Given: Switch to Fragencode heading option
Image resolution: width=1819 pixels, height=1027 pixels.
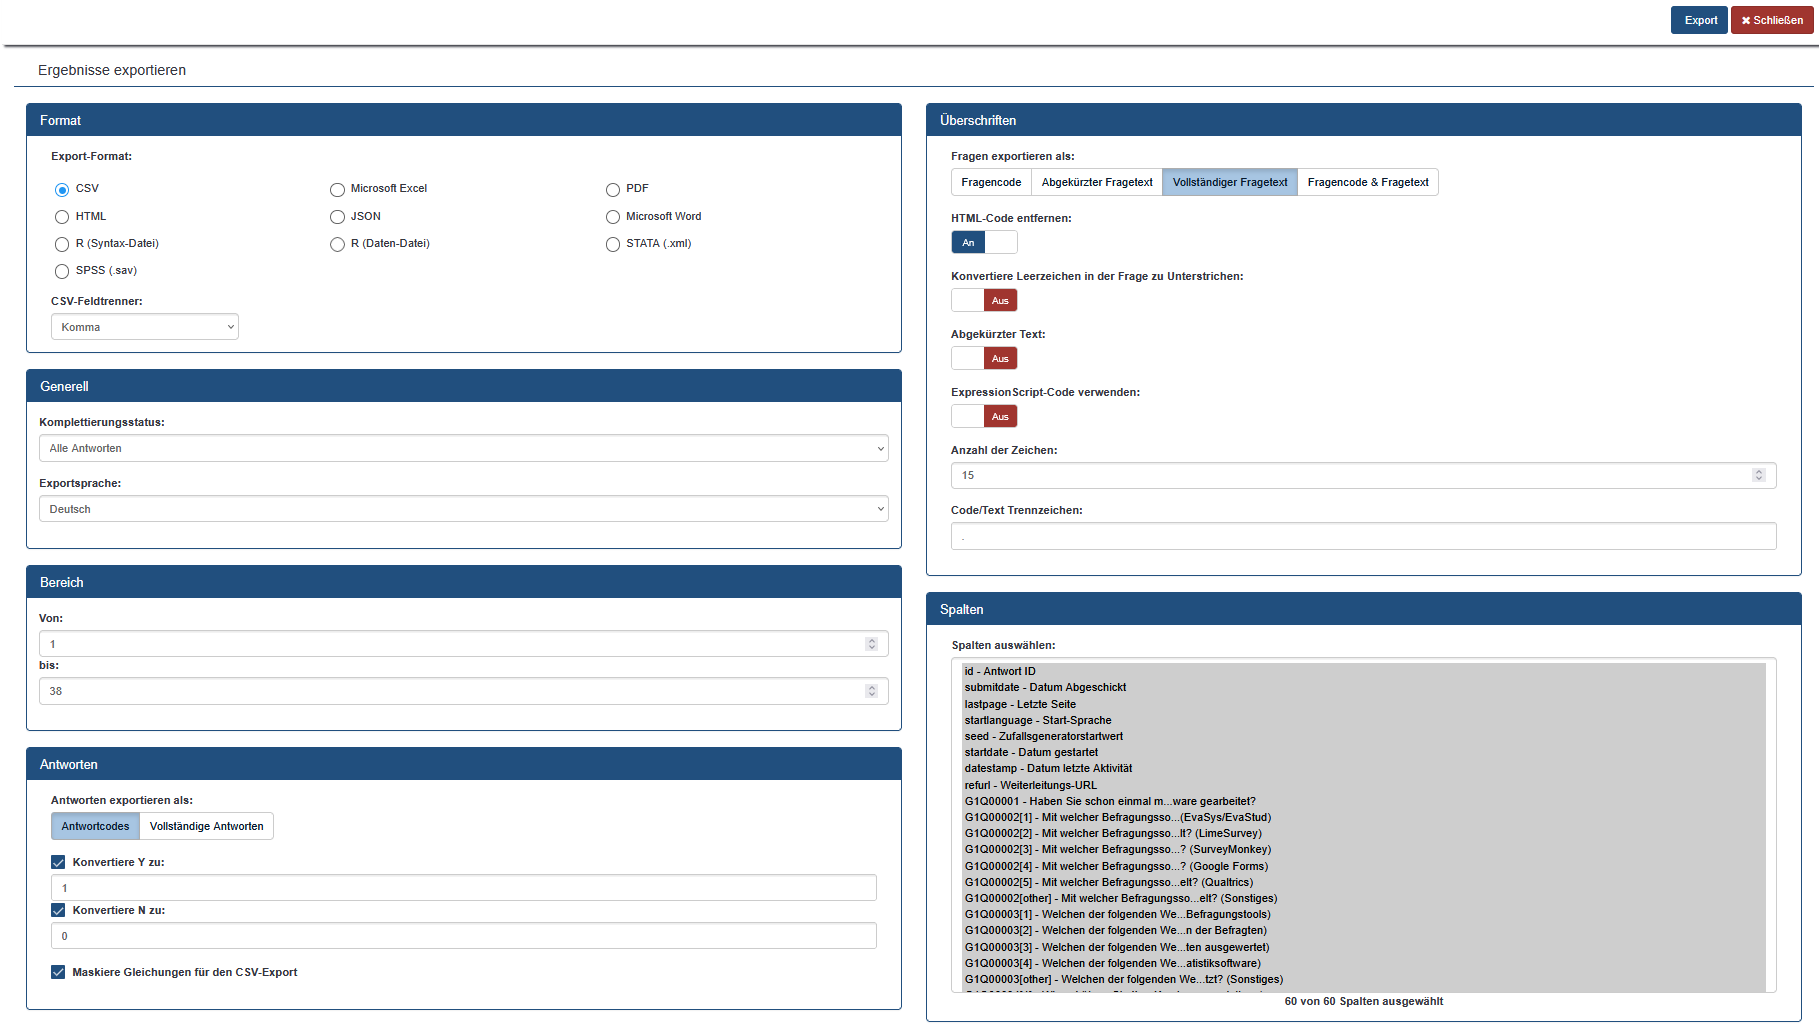Looking at the screenshot, I should tap(990, 182).
